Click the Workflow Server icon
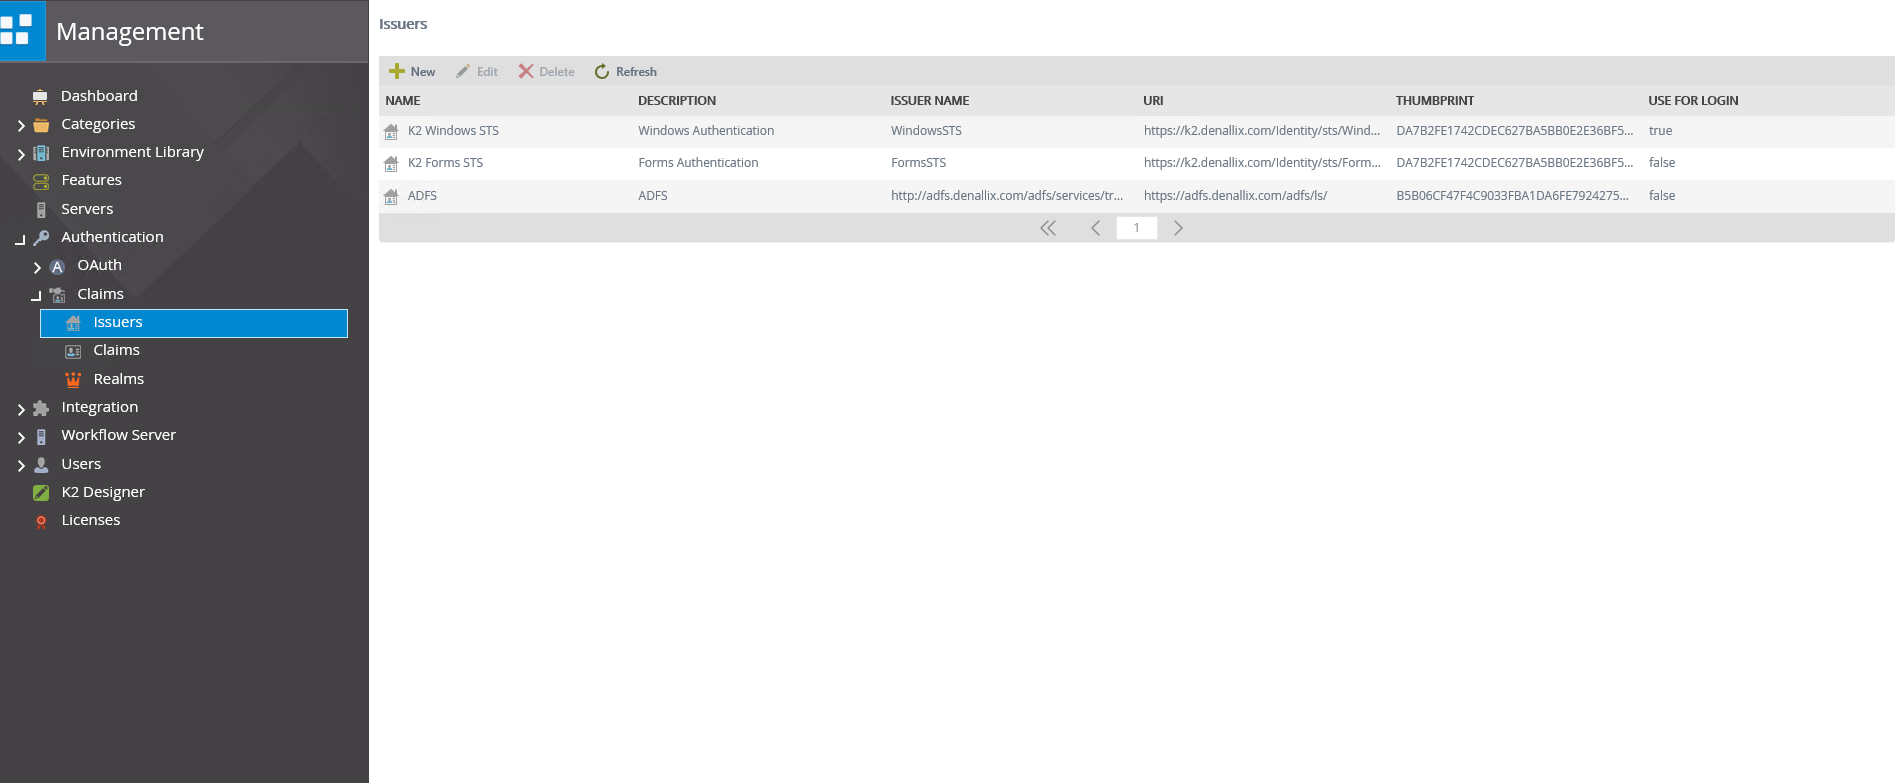This screenshot has width=1899, height=783. (x=41, y=437)
